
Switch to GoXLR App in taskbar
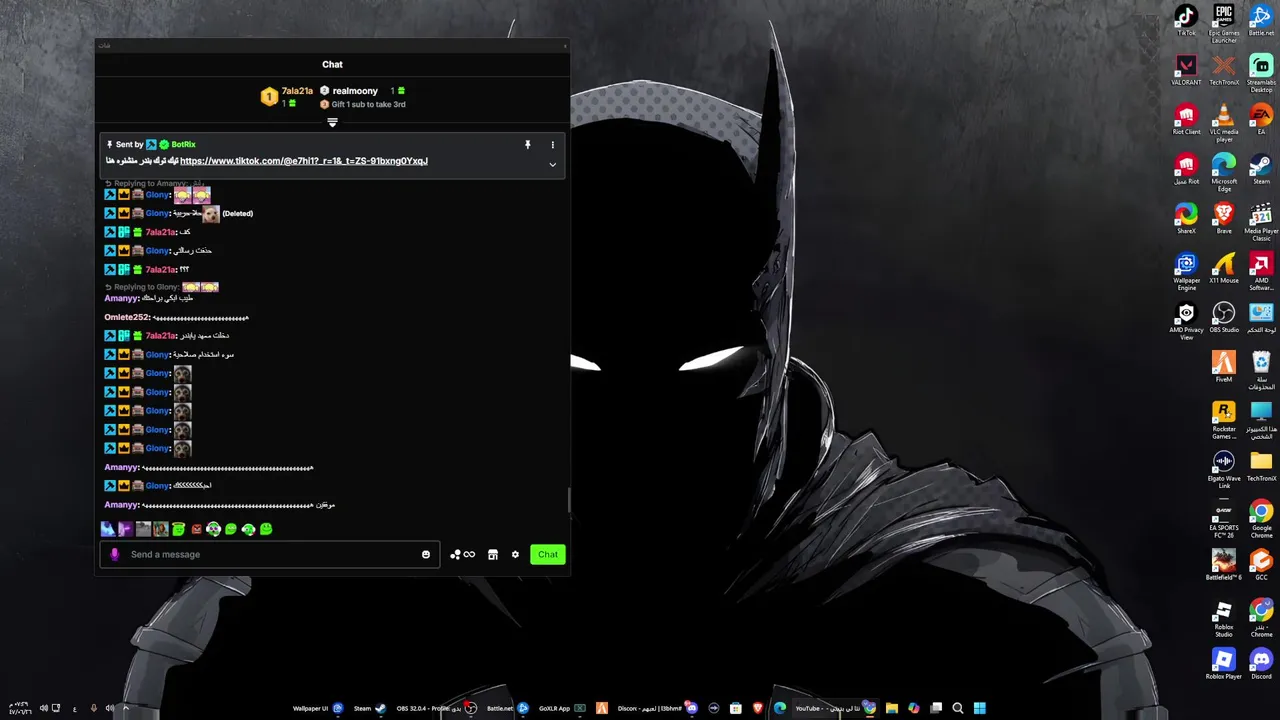click(562, 708)
